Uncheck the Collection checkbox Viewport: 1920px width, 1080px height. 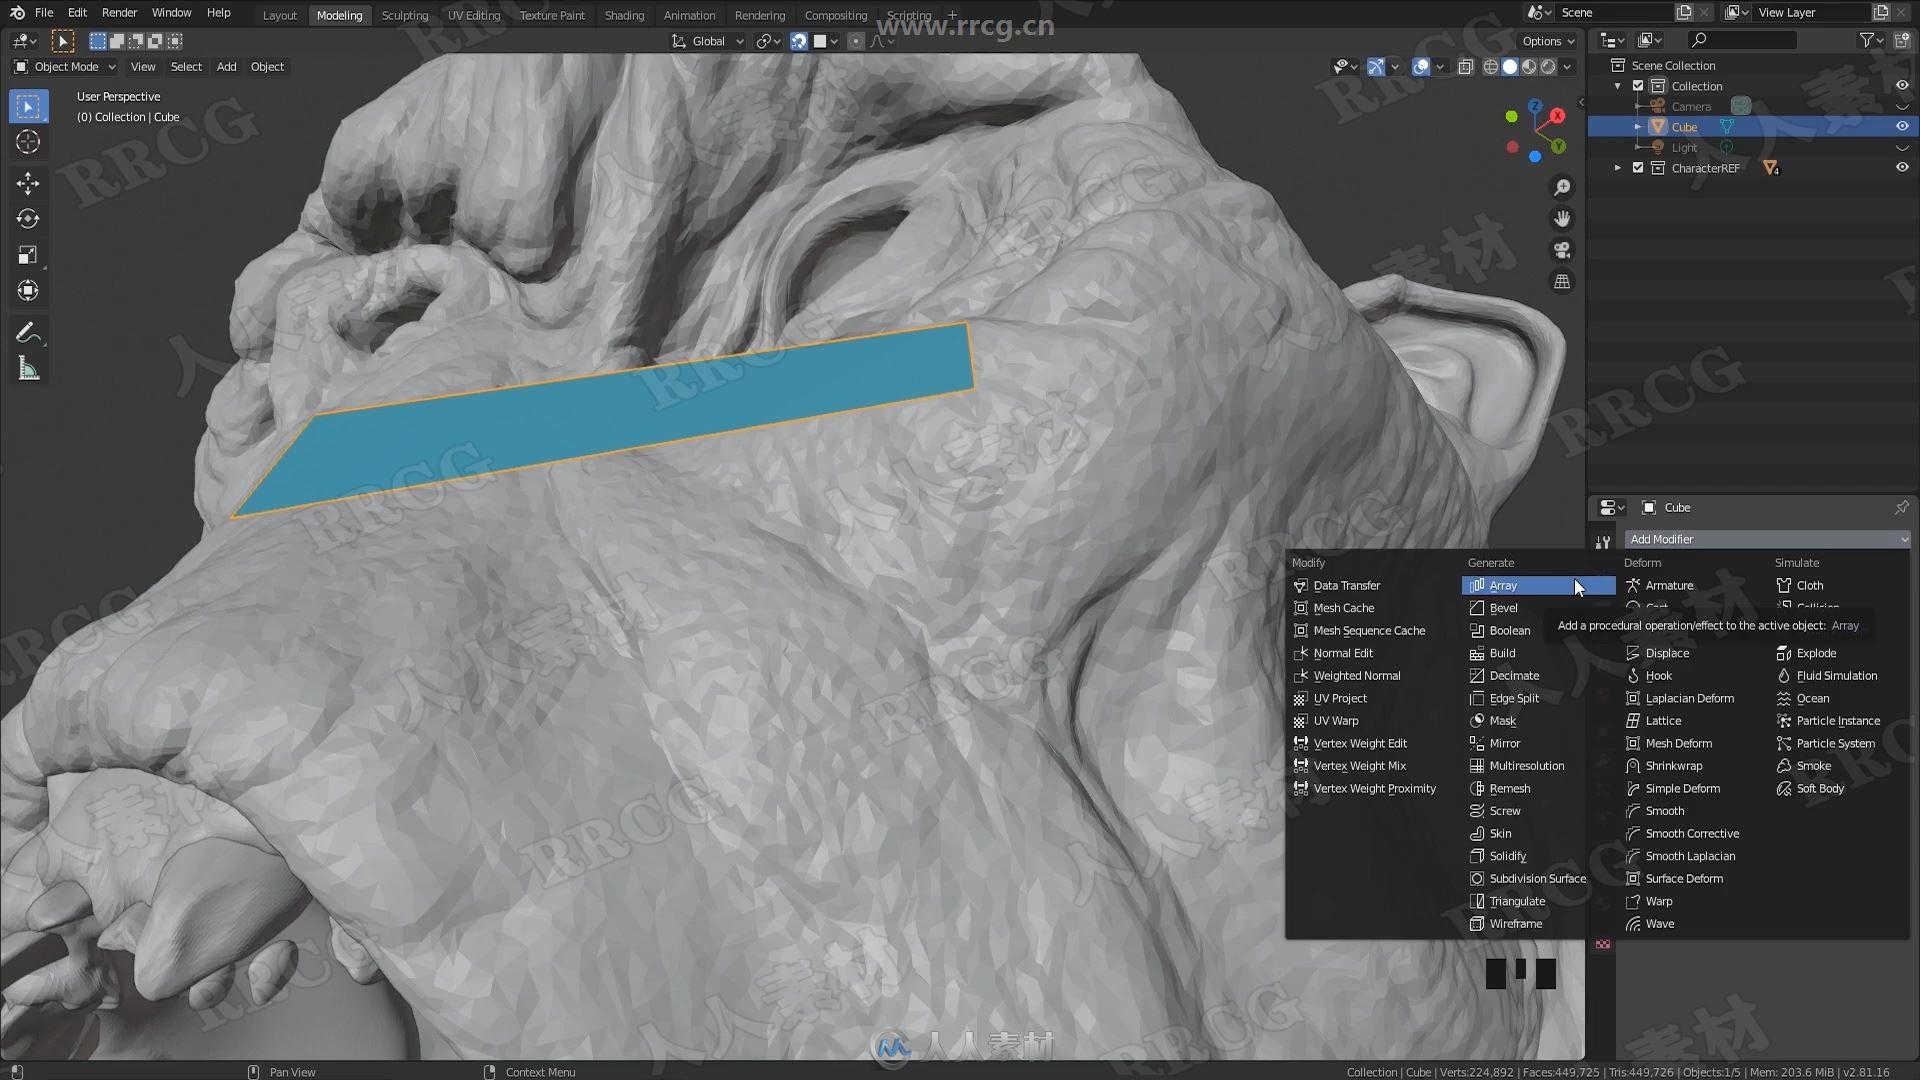pos(1638,86)
